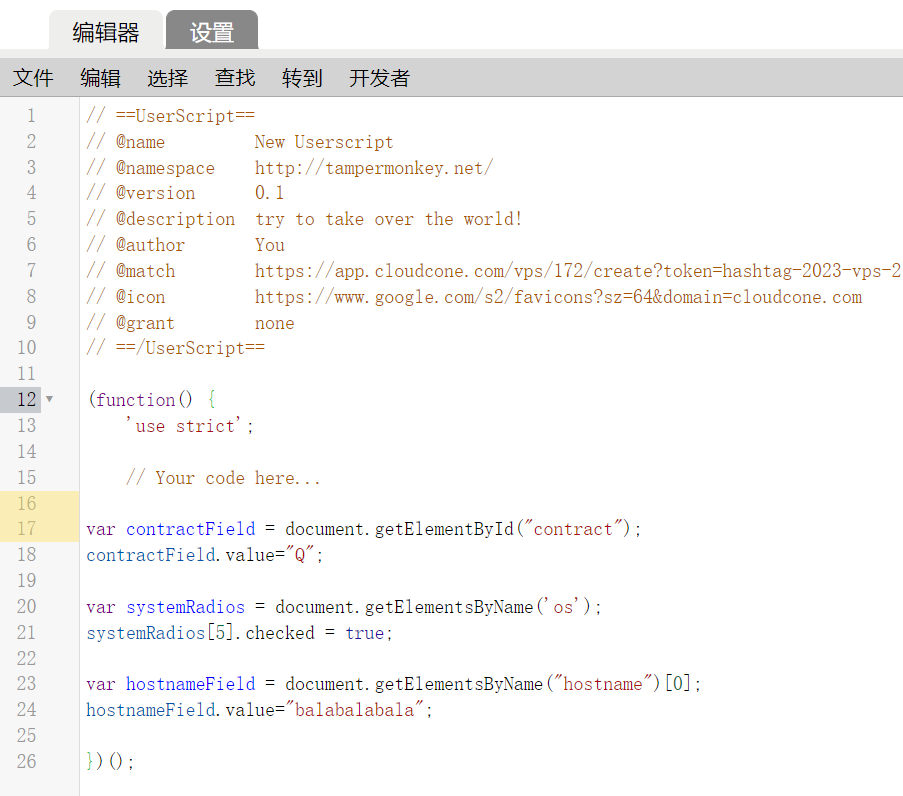
Task: Click the google.com favicon URL text
Action: [x=557, y=297]
